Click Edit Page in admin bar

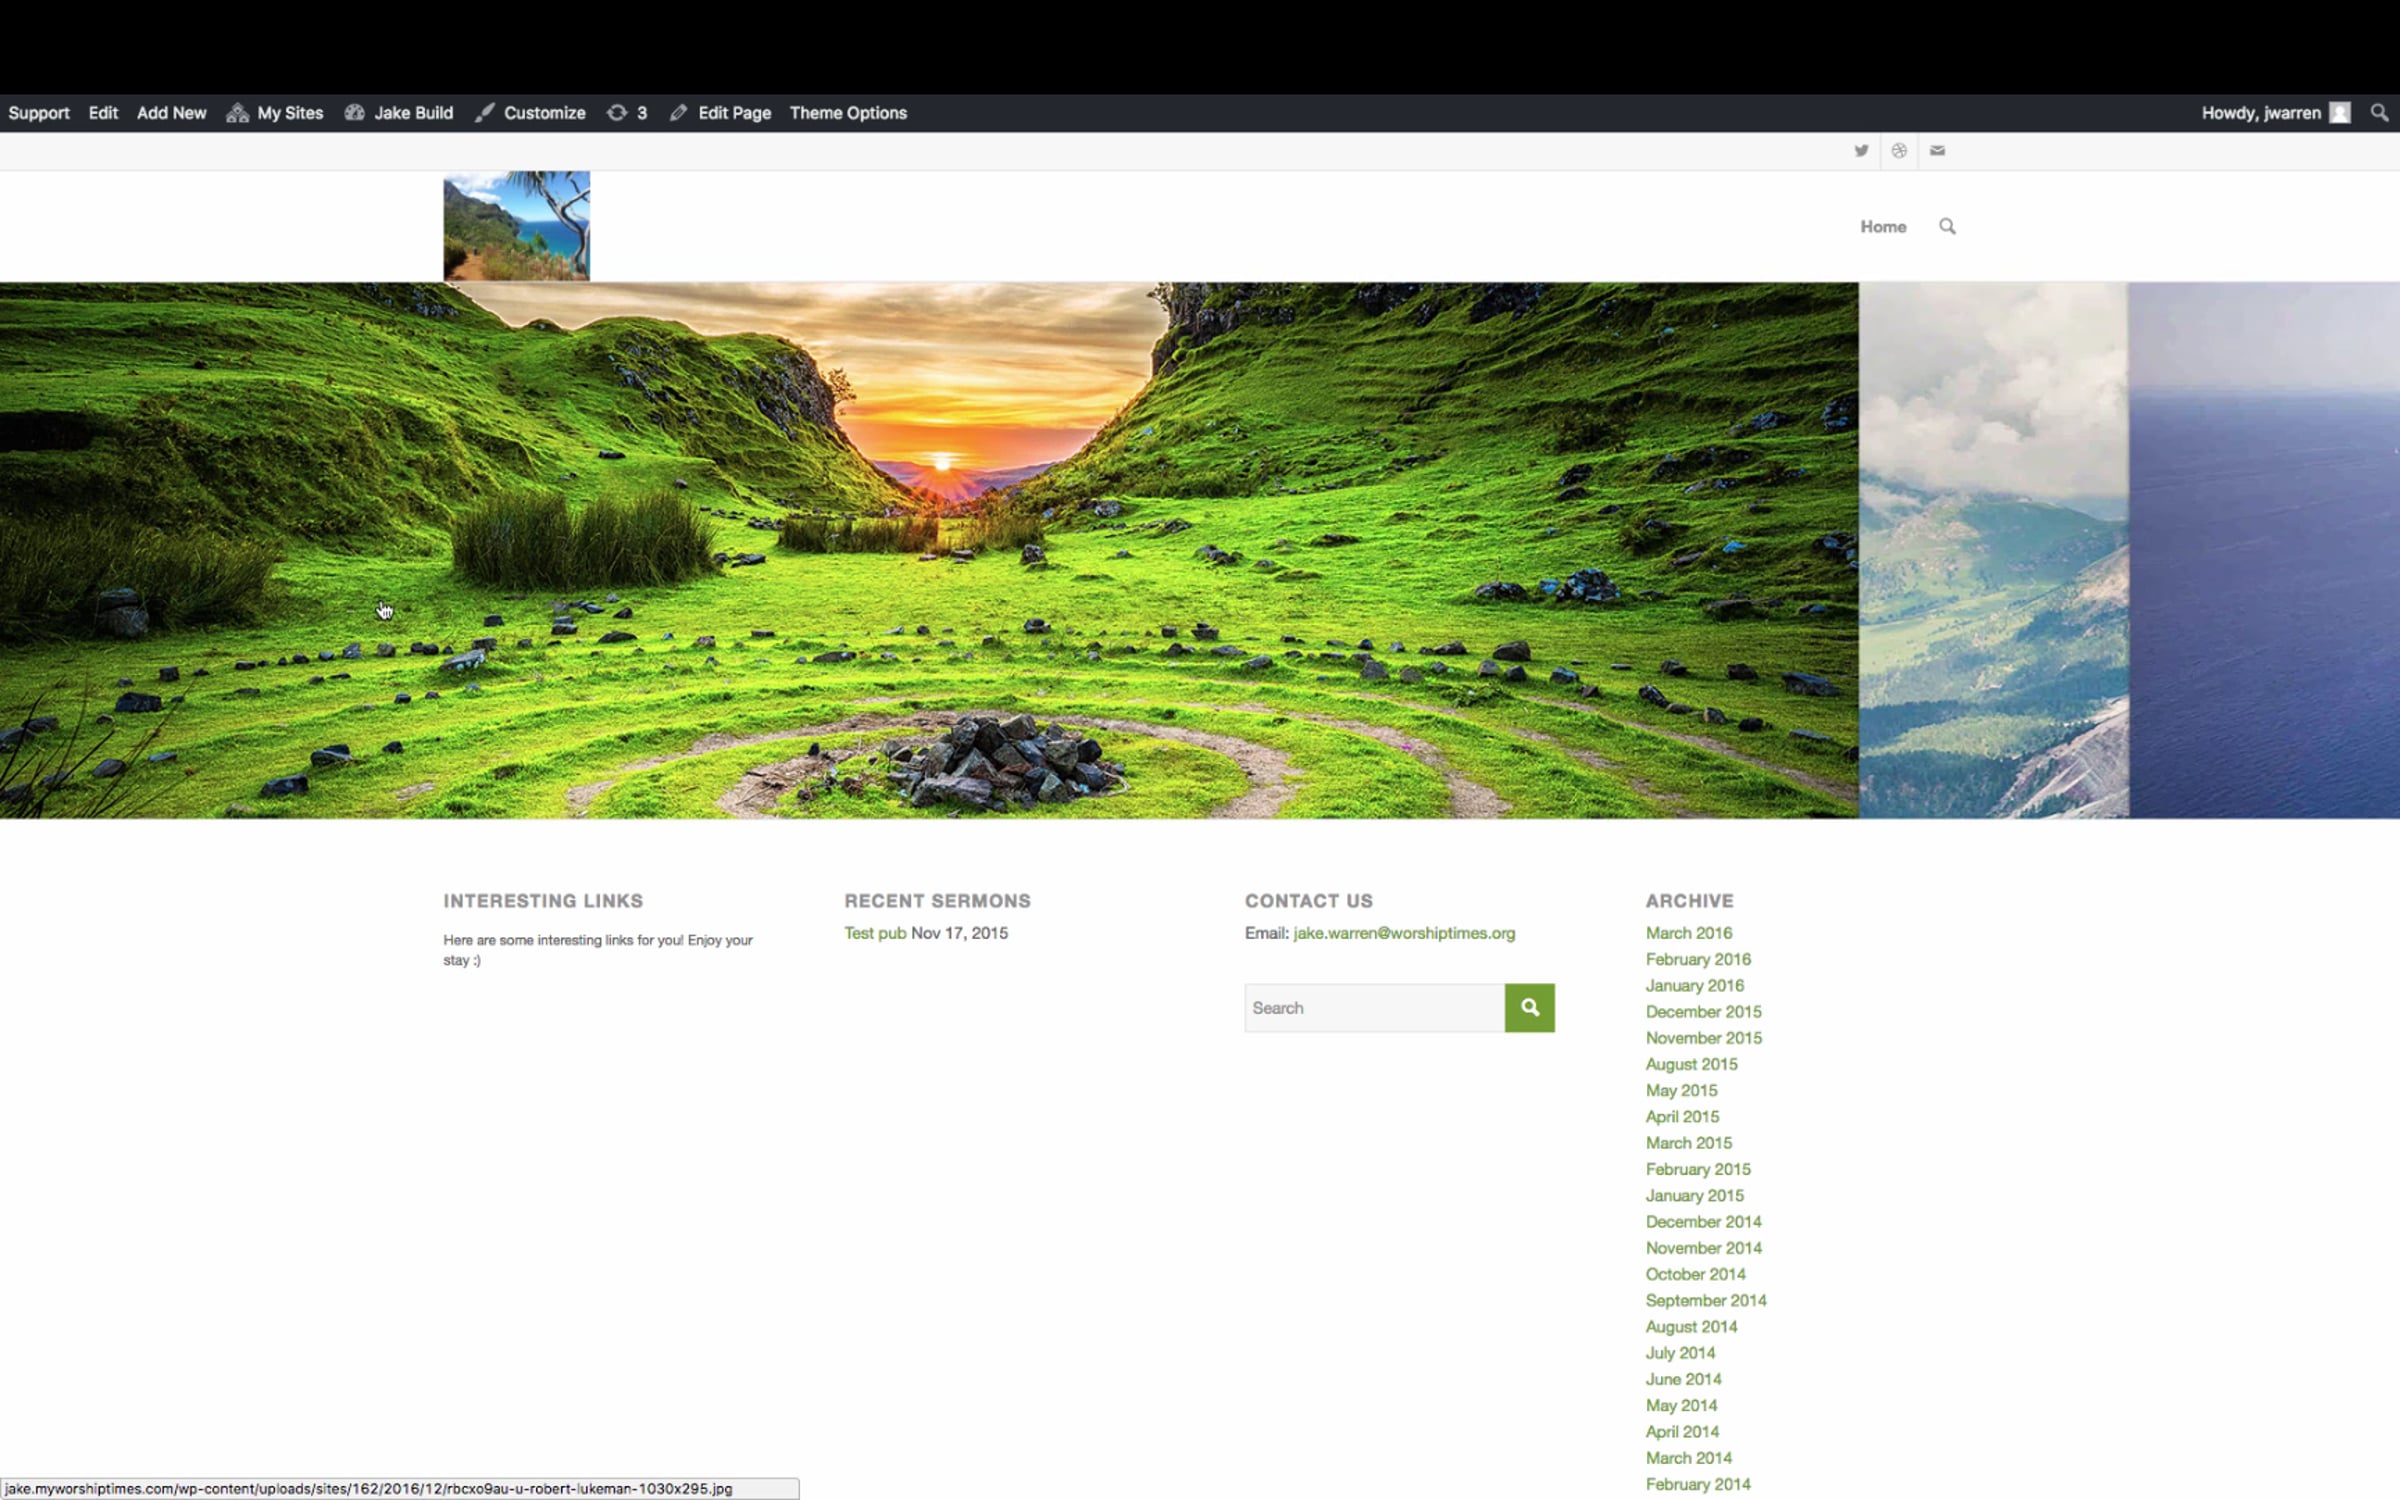point(721,113)
